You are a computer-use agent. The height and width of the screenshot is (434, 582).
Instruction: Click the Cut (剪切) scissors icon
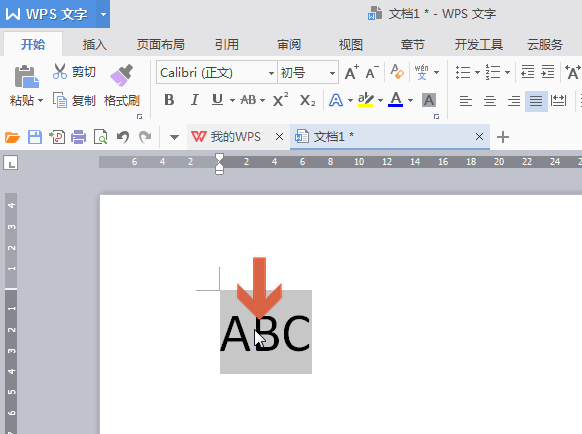(x=59, y=72)
